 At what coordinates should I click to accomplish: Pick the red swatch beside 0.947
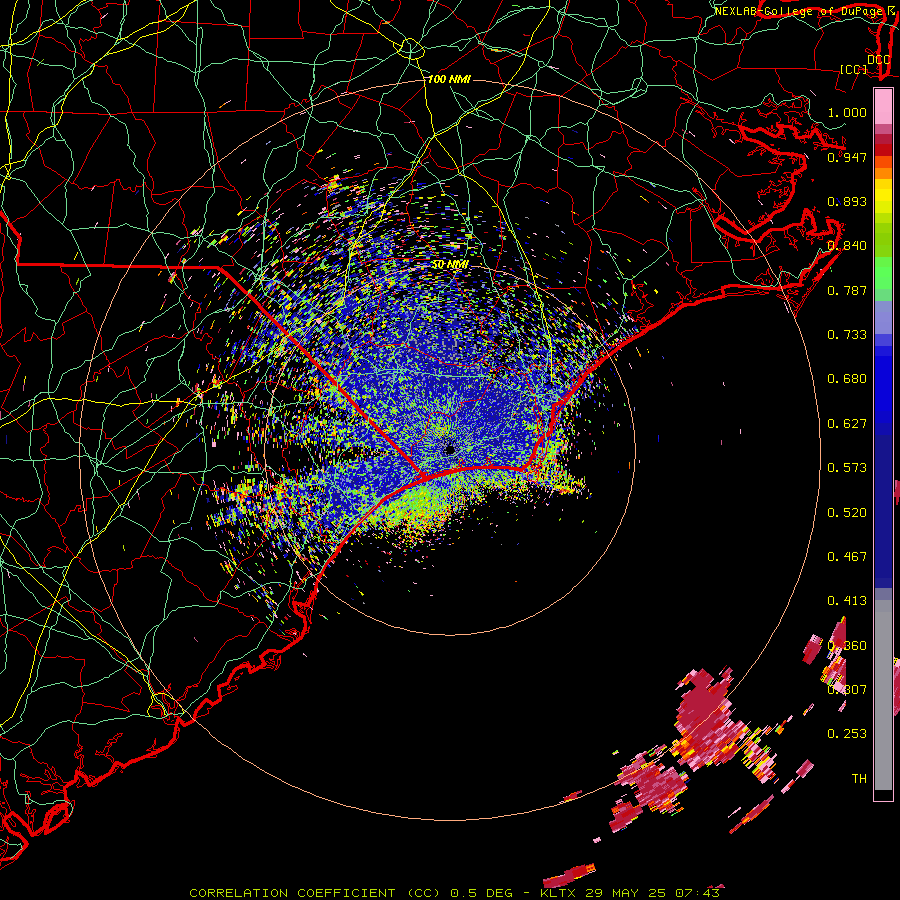click(x=883, y=150)
